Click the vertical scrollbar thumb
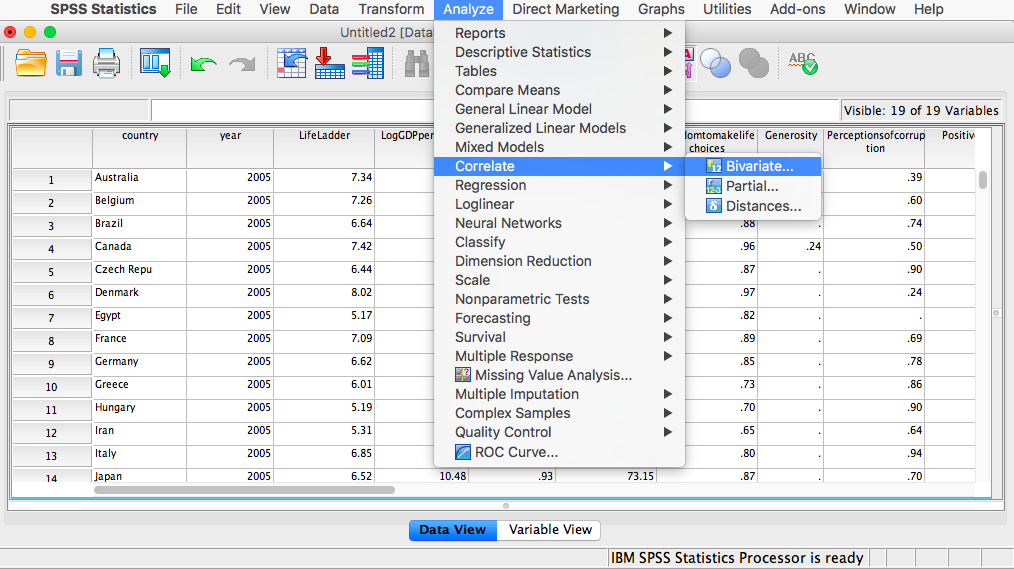Image resolution: width=1014 pixels, height=569 pixels. (x=983, y=180)
